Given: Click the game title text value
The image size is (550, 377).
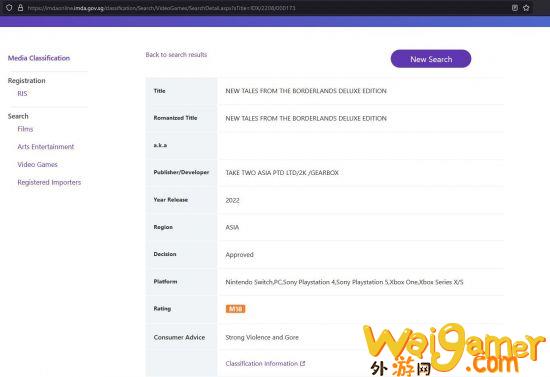Looking at the screenshot, I should click(306, 91).
